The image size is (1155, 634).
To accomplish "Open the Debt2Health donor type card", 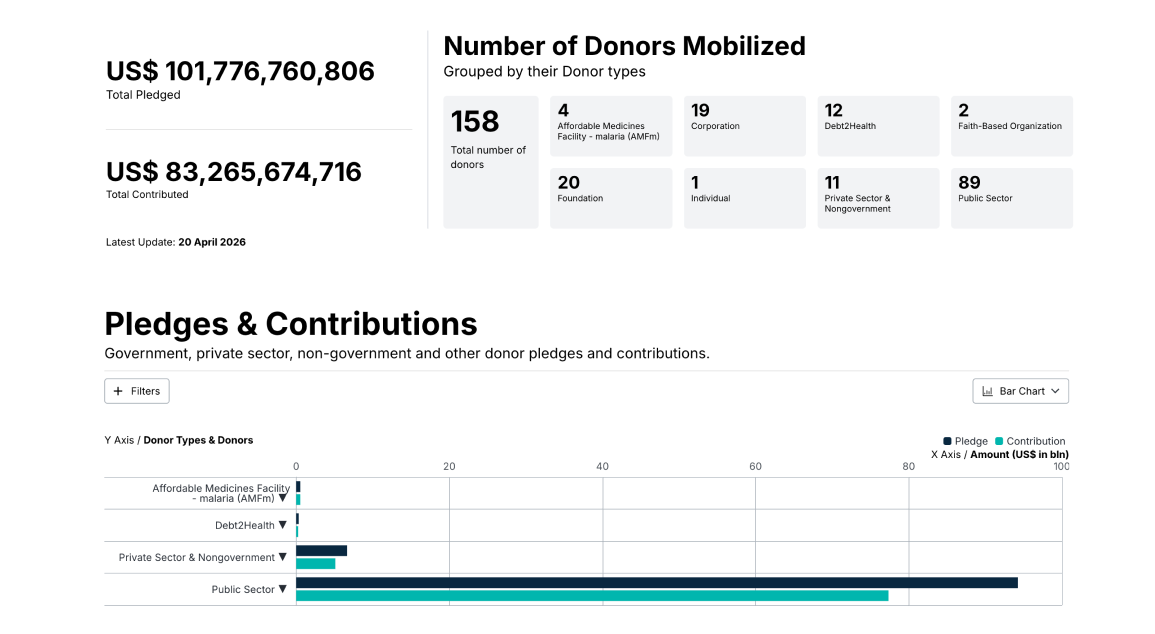I will pyautogui.click(x=878, y=126).
